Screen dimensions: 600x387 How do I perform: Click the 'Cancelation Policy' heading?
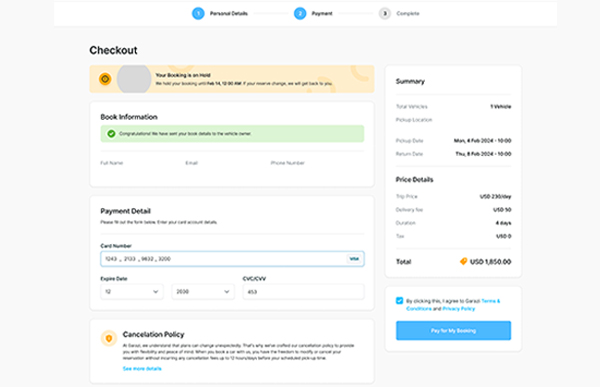tap(153, 334)
